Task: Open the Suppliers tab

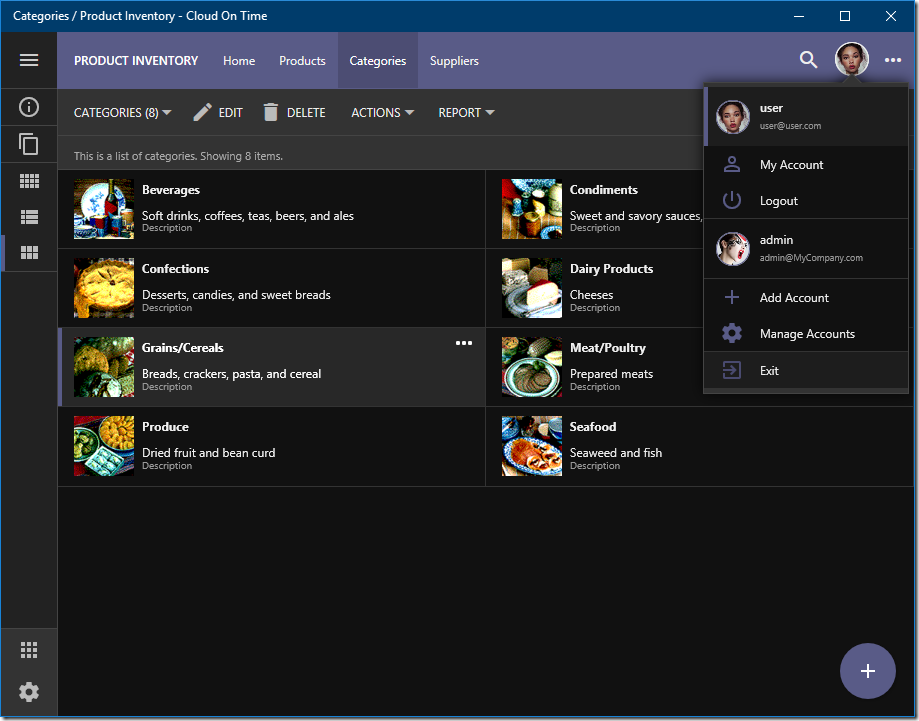Action: [454, 61]
